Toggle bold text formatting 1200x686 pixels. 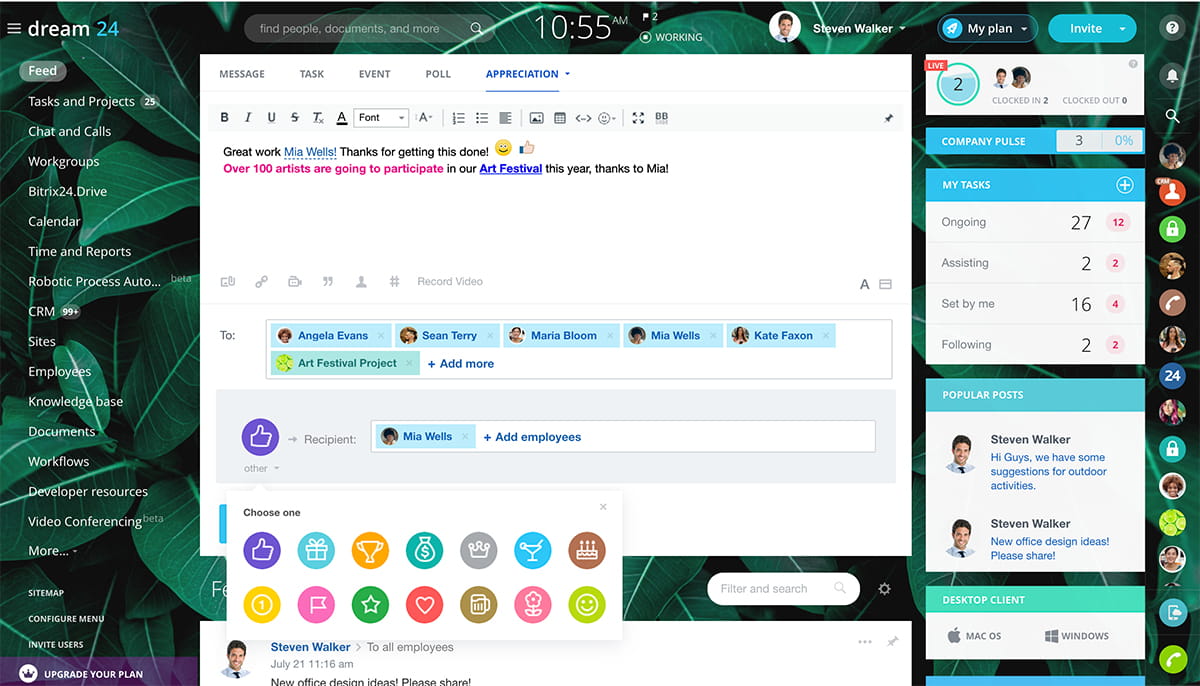click(225, 118)
